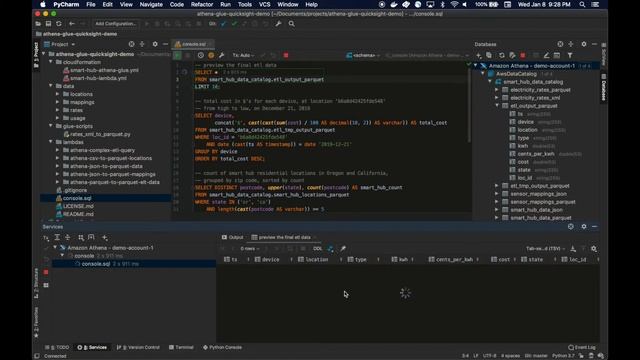Select the cents_per_kwh column in Database tree
Viewport: 640px width, 360px height.
pyautogui.click(x=536, y=154)
